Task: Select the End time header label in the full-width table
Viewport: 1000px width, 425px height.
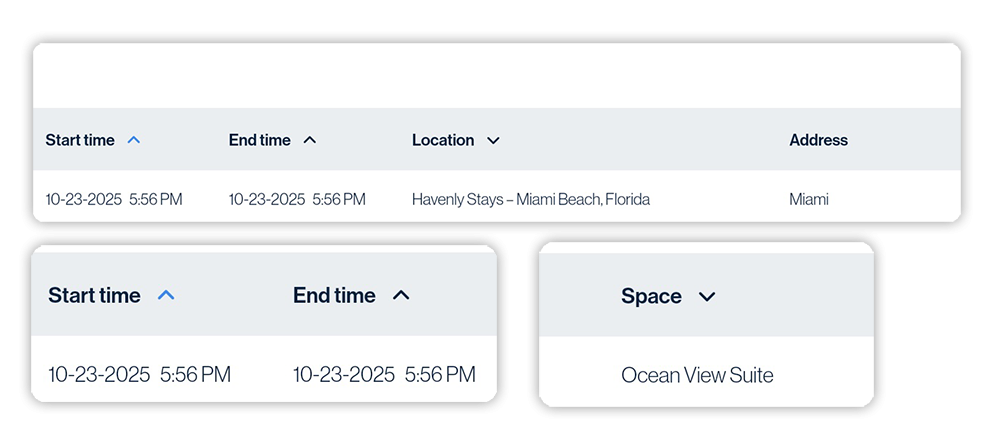Action: click(x=259, y=141)
